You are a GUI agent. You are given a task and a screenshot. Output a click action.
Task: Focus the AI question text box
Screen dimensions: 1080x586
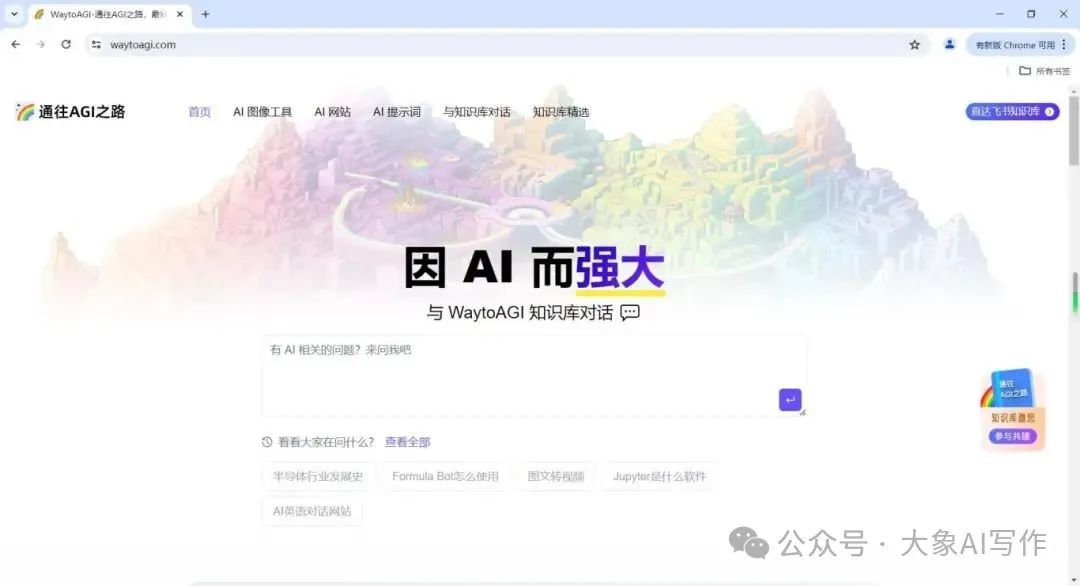coord(534,376)
